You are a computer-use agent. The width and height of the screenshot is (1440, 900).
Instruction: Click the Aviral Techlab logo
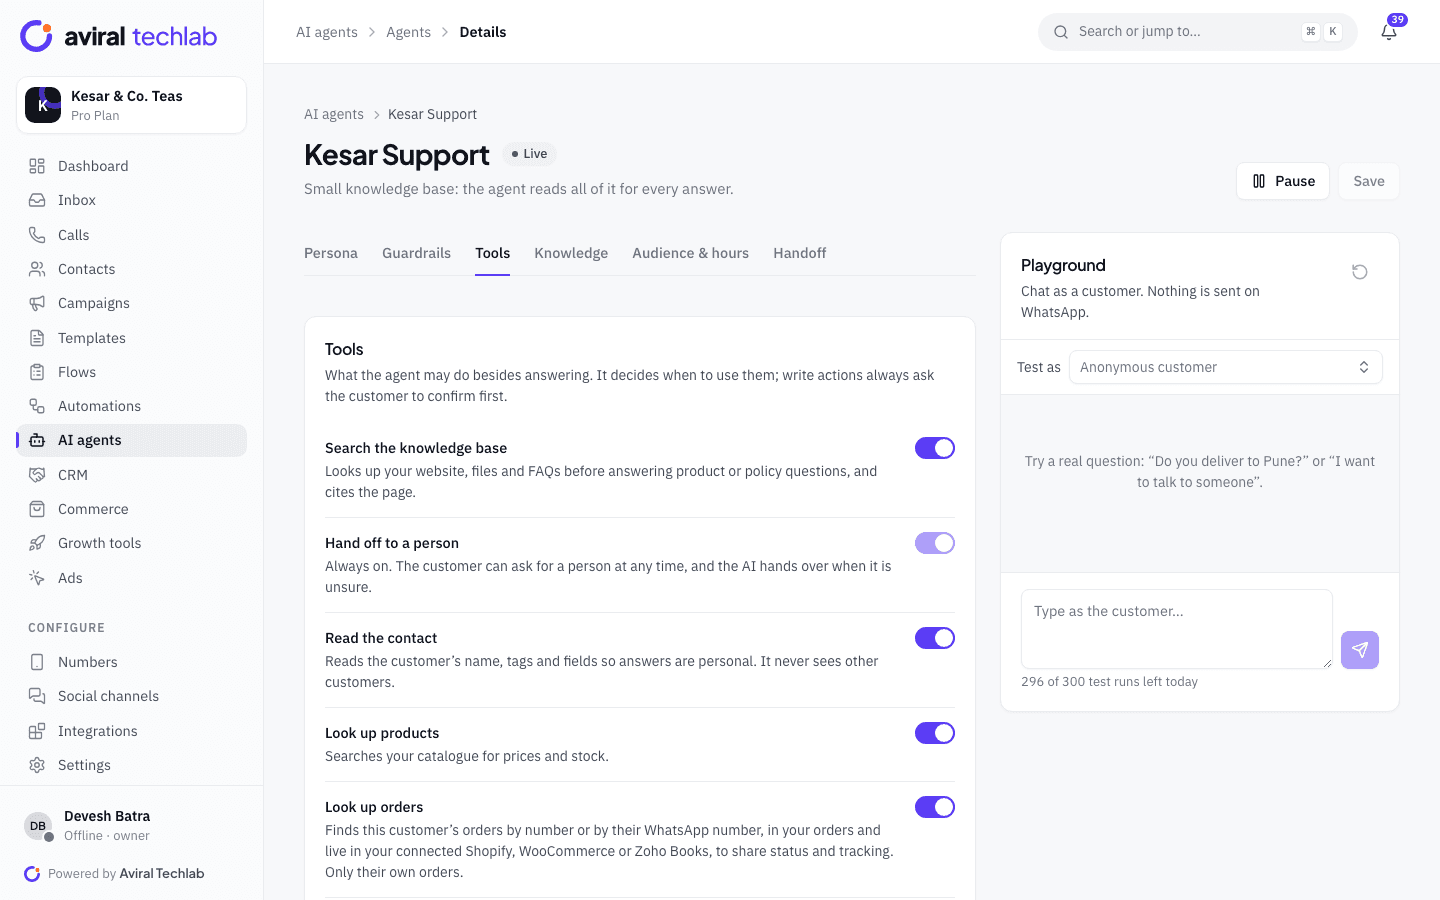coord(119,36)
